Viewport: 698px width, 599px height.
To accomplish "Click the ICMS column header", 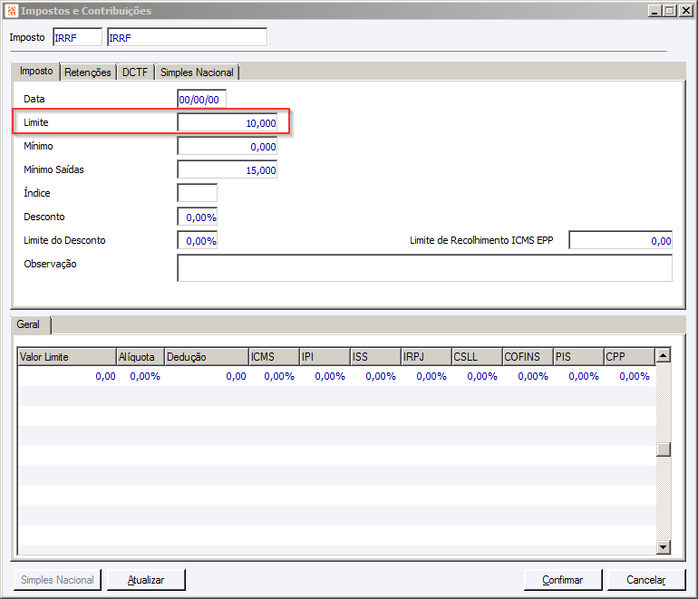I will click(274, 357).
